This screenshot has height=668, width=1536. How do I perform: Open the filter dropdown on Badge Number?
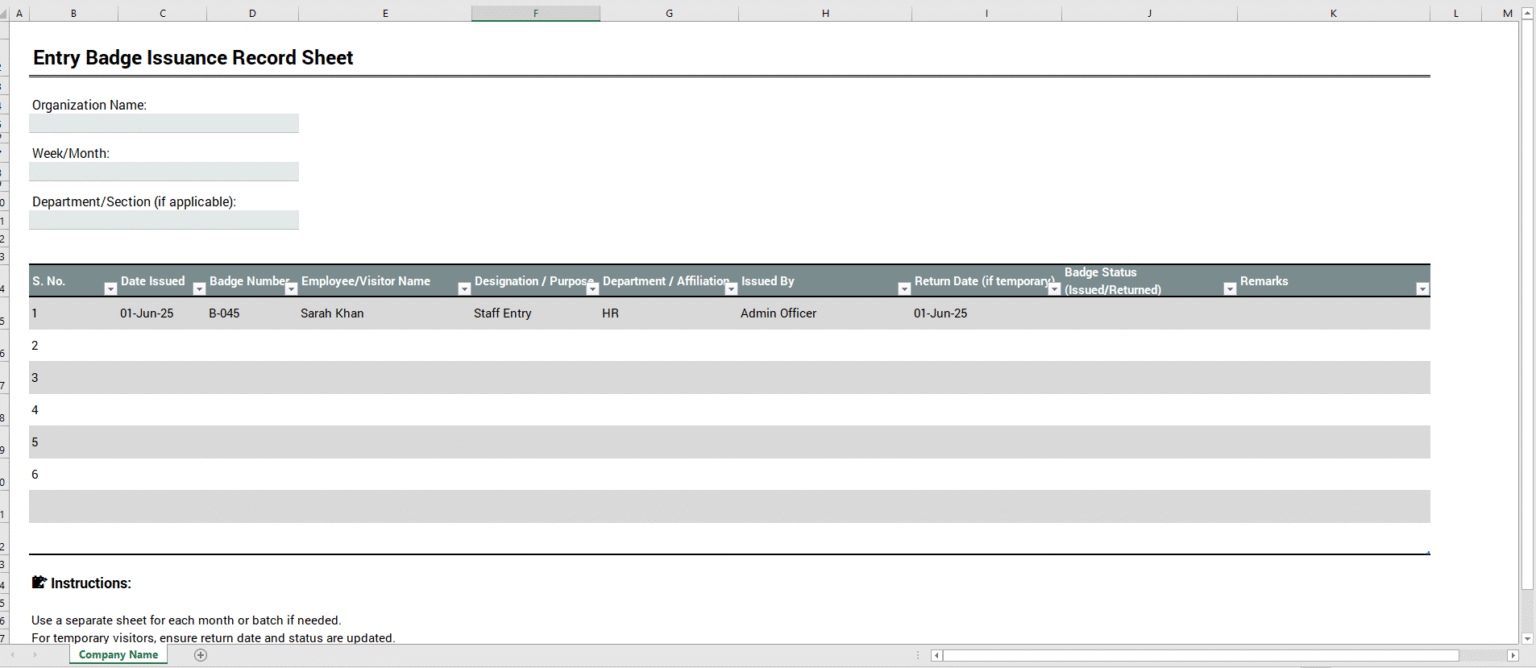(x=291, y=289)
